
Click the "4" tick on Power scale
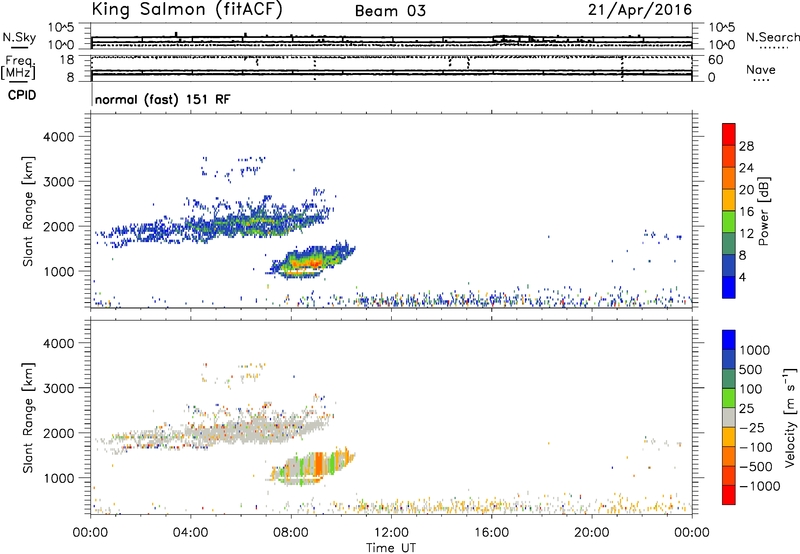pyautogui.click(x=742, y=277)
